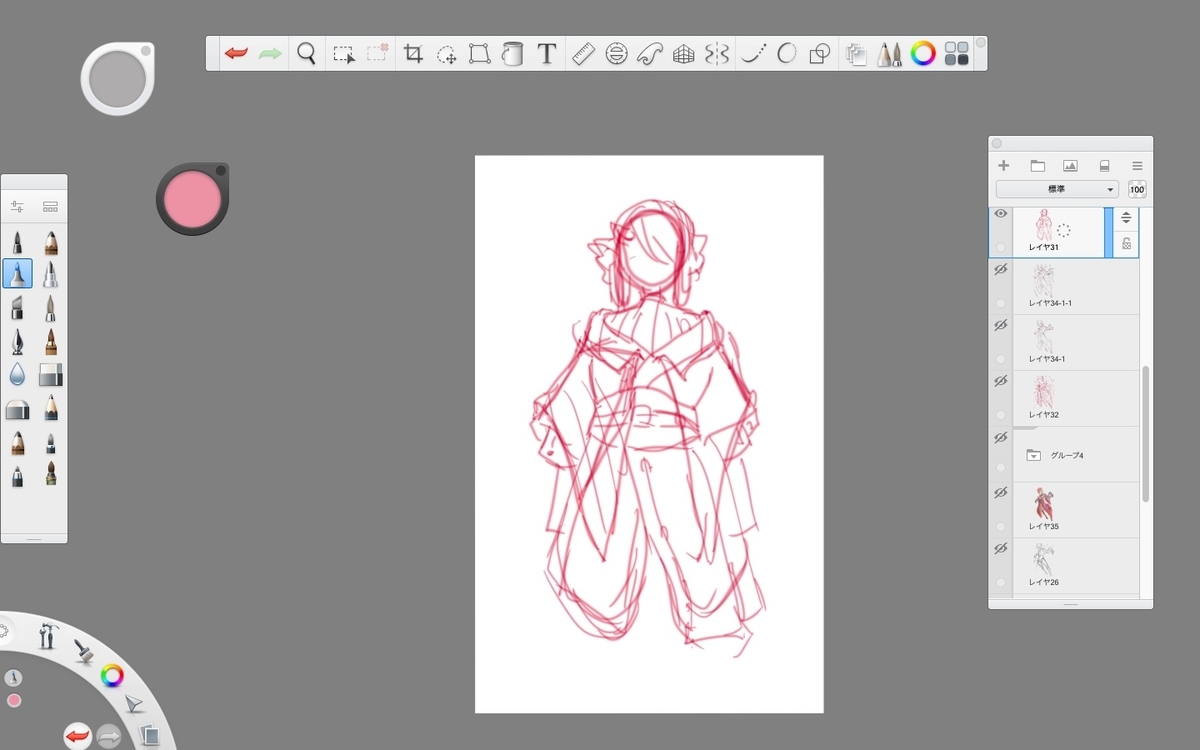This screenshot has width=1200, height=750.
Task: Activate the French Curve guide
Action: 649,54
